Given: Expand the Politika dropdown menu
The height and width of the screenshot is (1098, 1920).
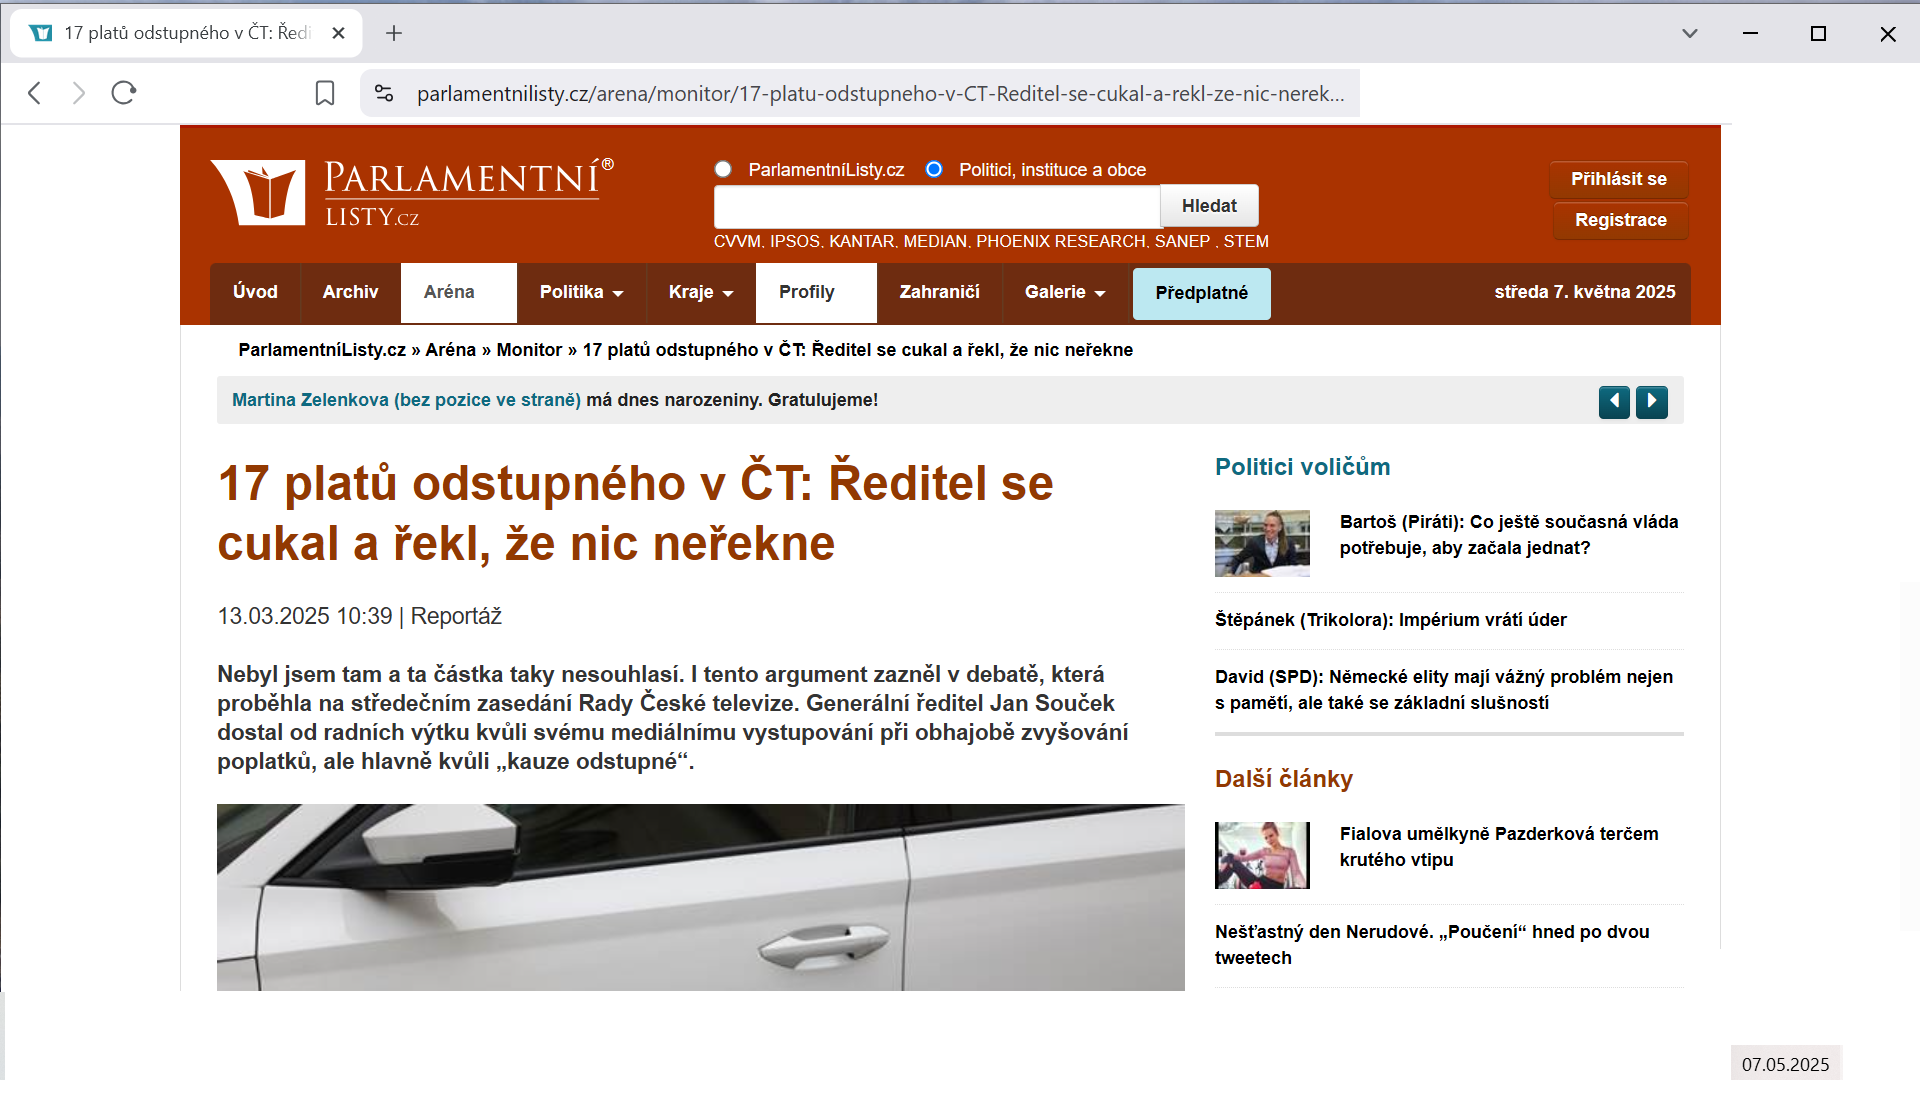Looking at the screenshot, I should 581,292.
